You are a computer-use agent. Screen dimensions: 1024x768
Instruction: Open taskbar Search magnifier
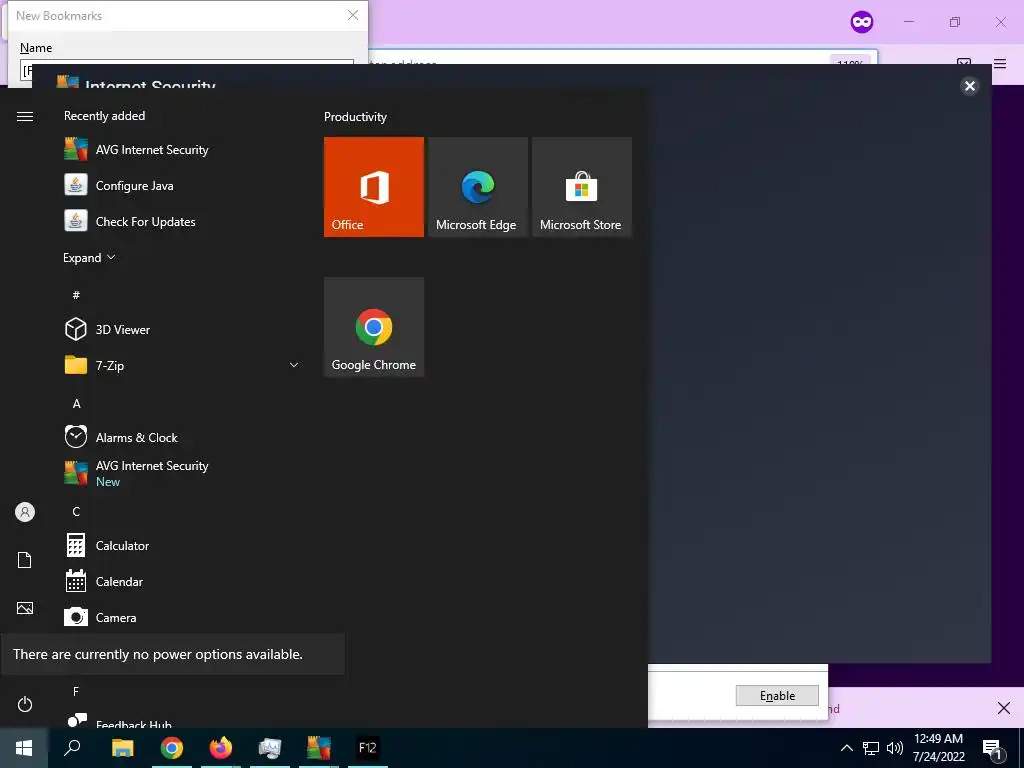[x=72, y=748]
